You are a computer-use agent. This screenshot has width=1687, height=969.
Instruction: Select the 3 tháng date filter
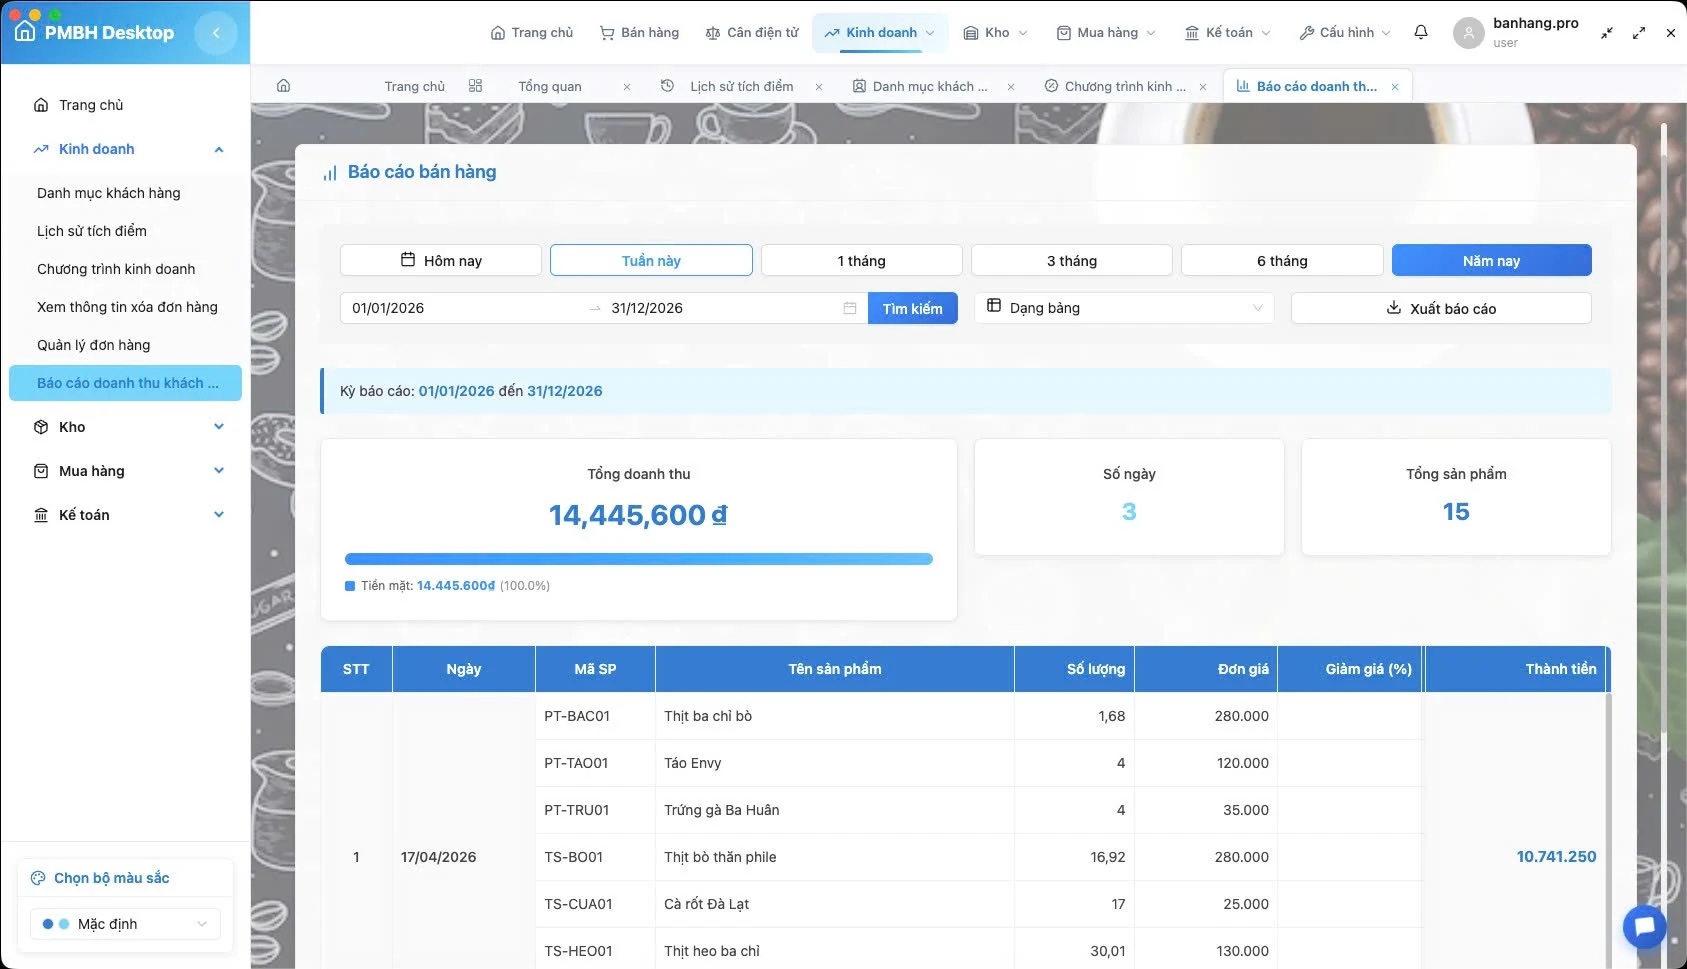coord(1072,260)
